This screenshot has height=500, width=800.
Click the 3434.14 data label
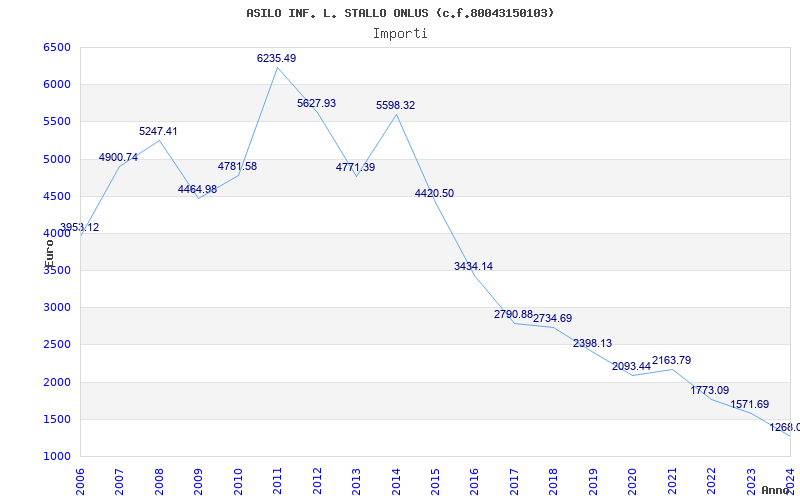tap(473, 266)
